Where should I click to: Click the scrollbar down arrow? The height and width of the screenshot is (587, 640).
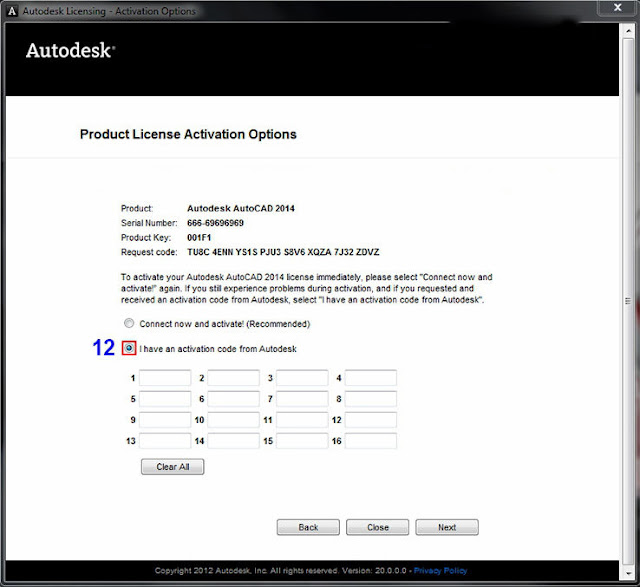[629, 573]
